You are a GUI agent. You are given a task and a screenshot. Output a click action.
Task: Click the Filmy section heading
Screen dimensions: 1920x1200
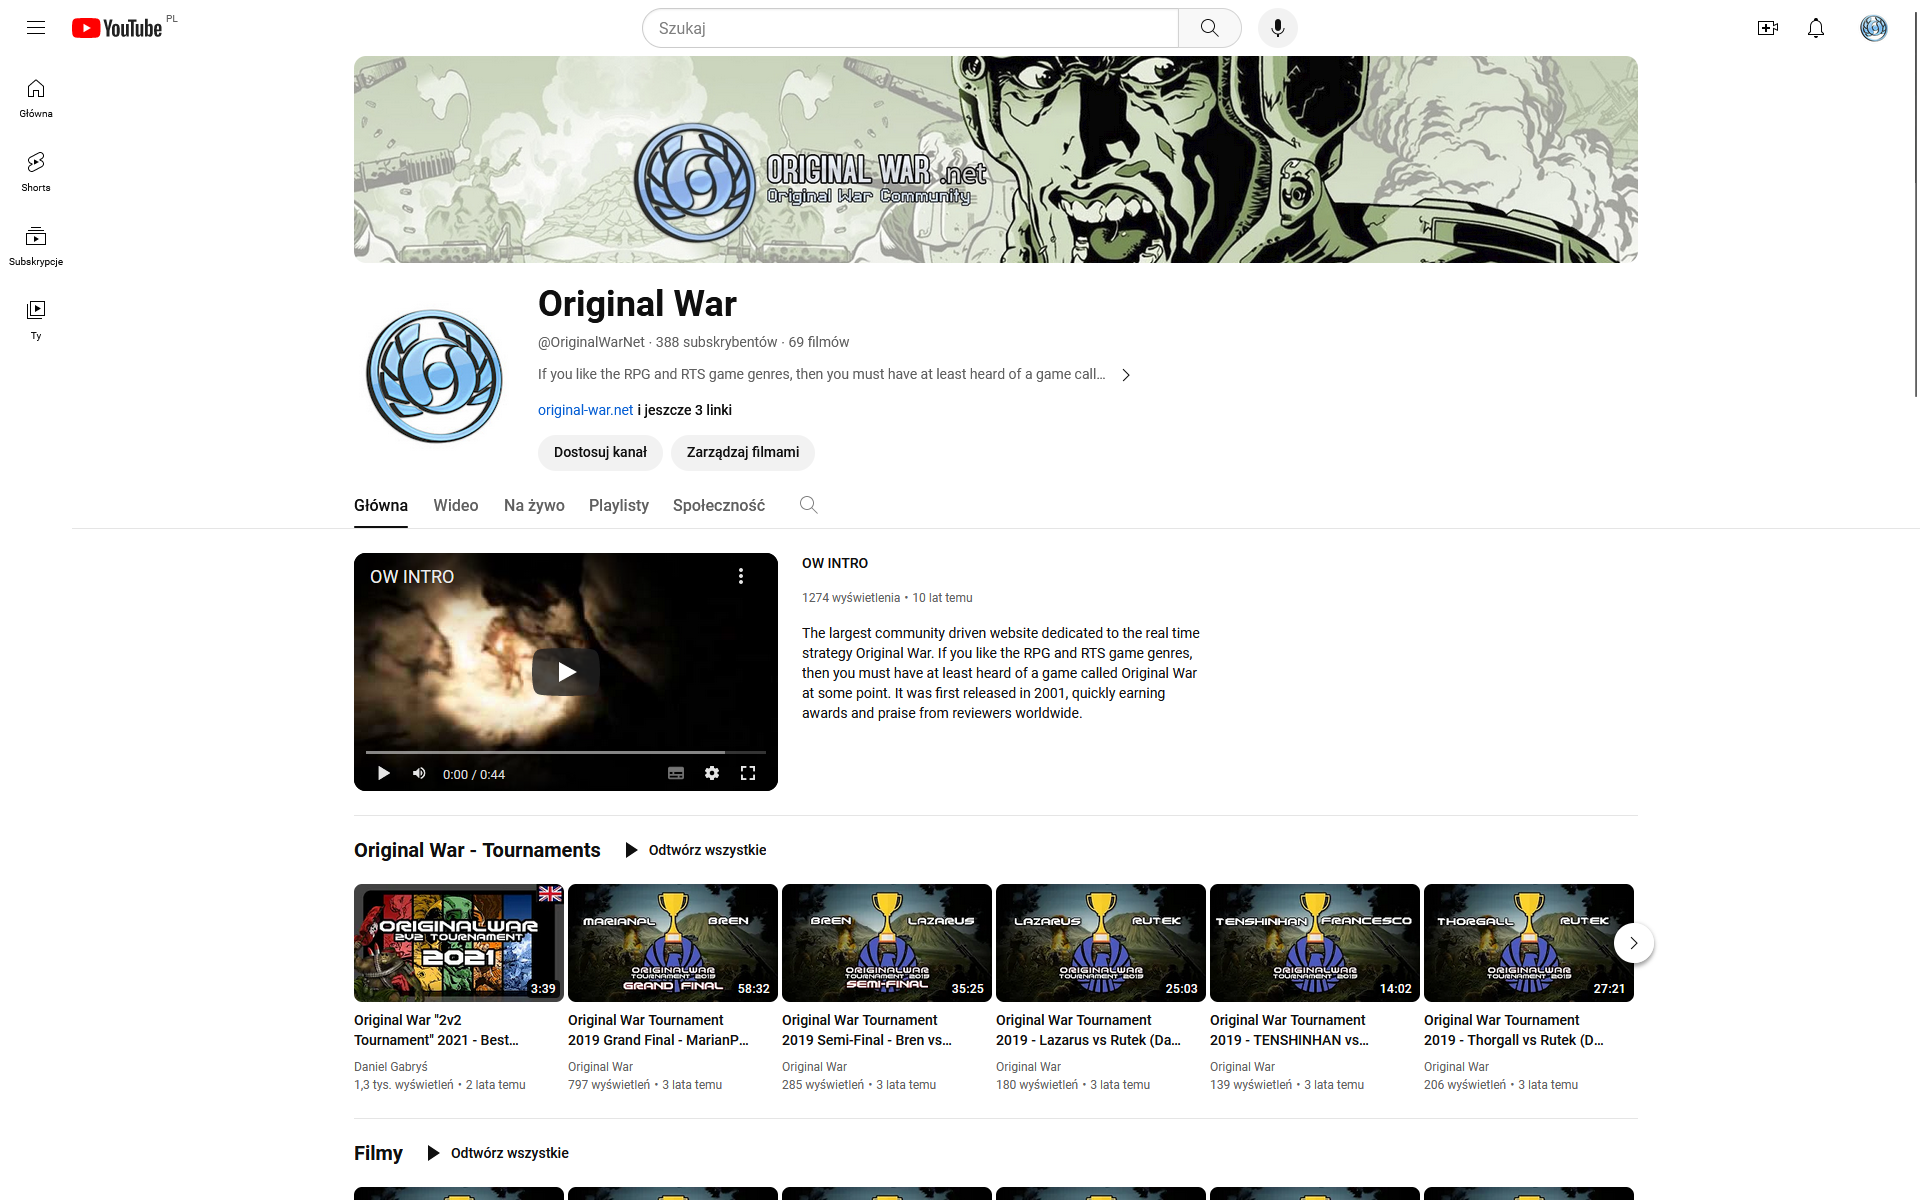point(378,1153)
